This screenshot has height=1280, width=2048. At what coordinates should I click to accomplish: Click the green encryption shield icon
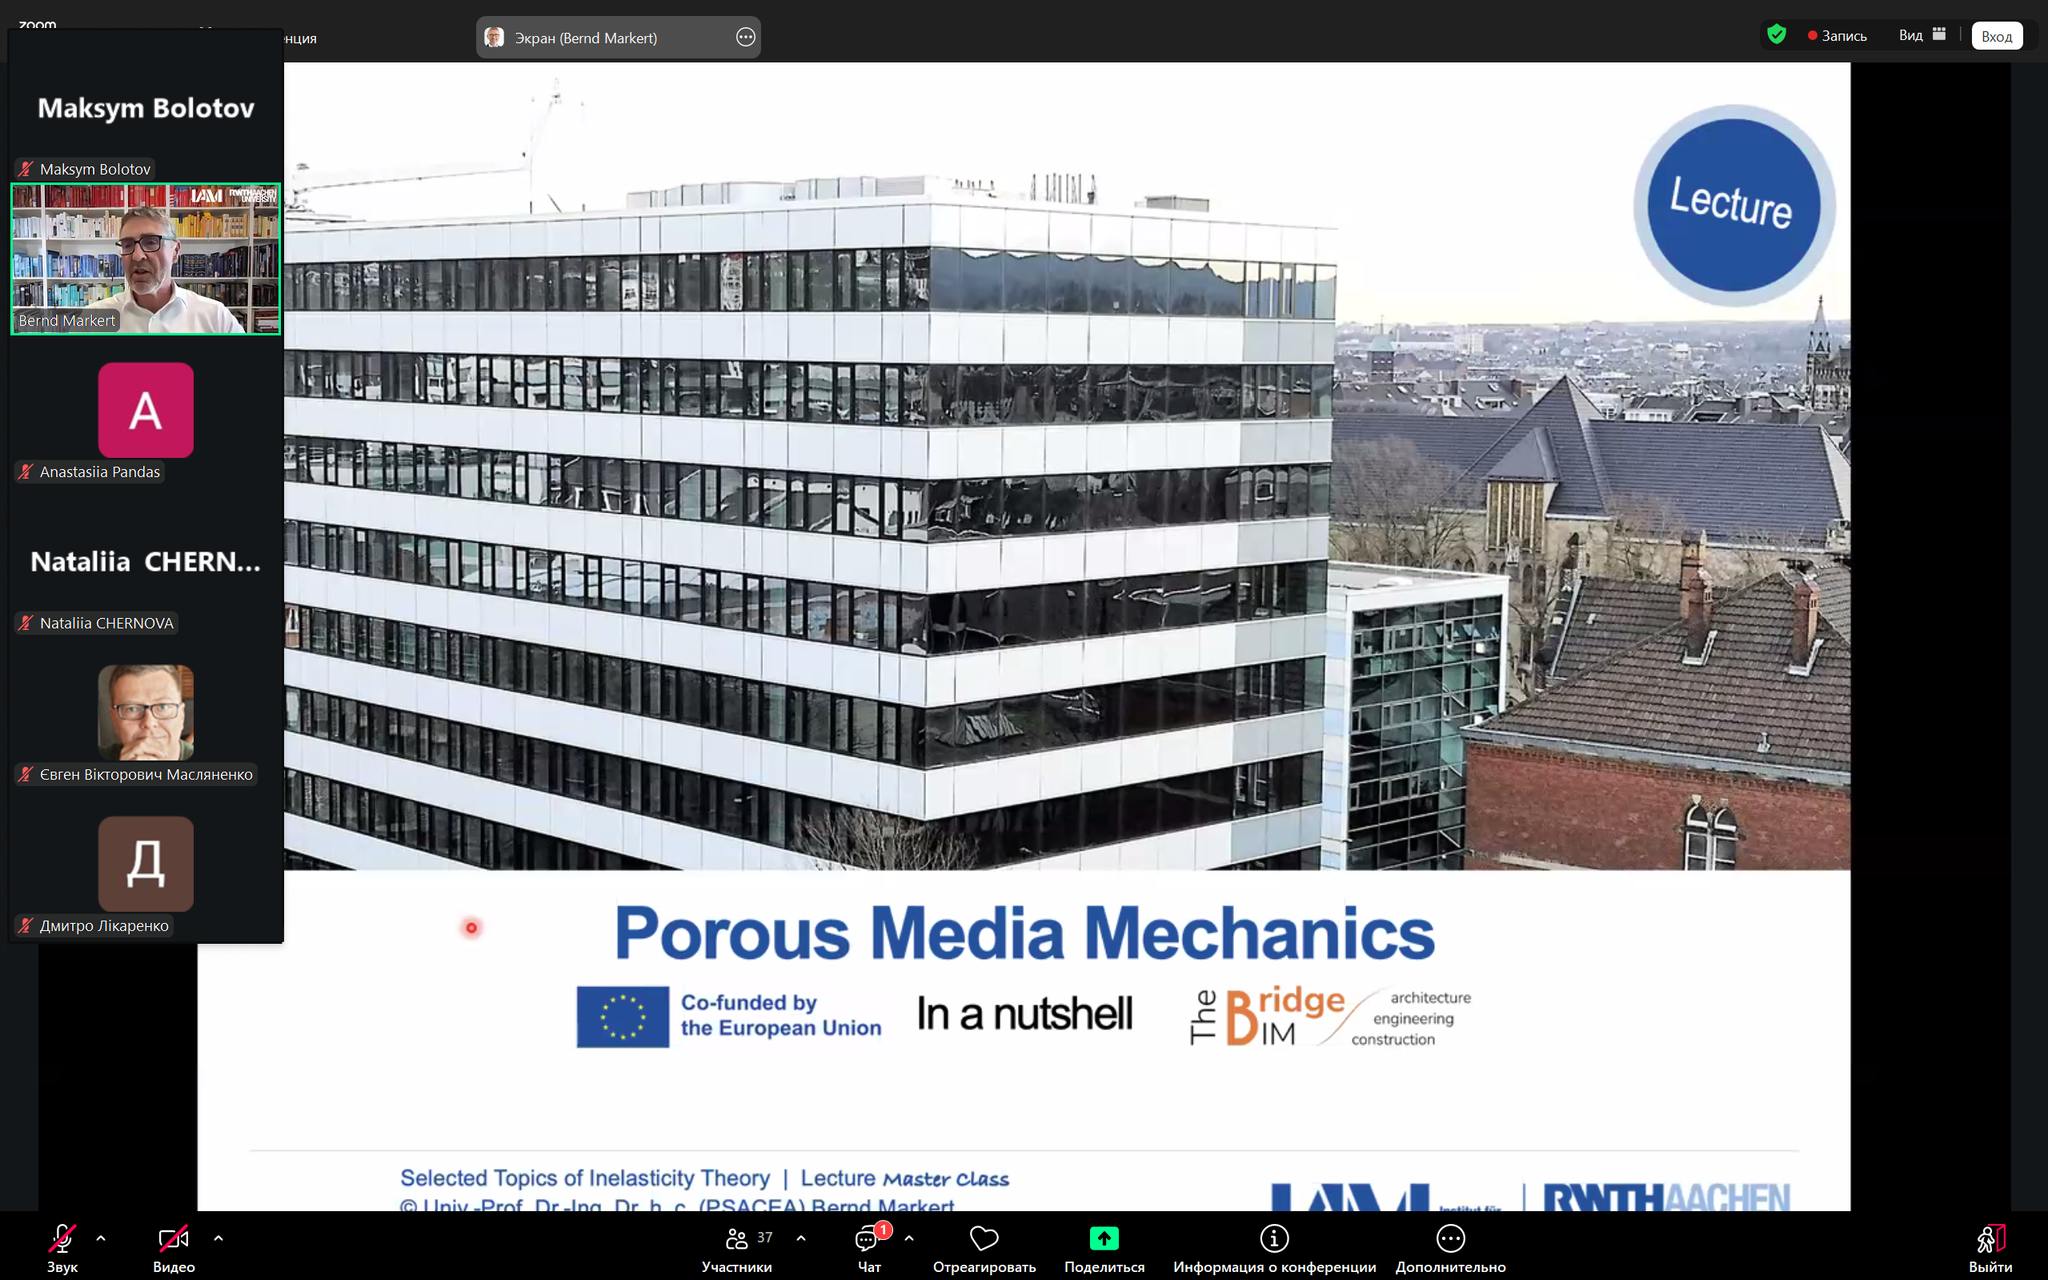pyautogui.click(x=1776, y=35)
